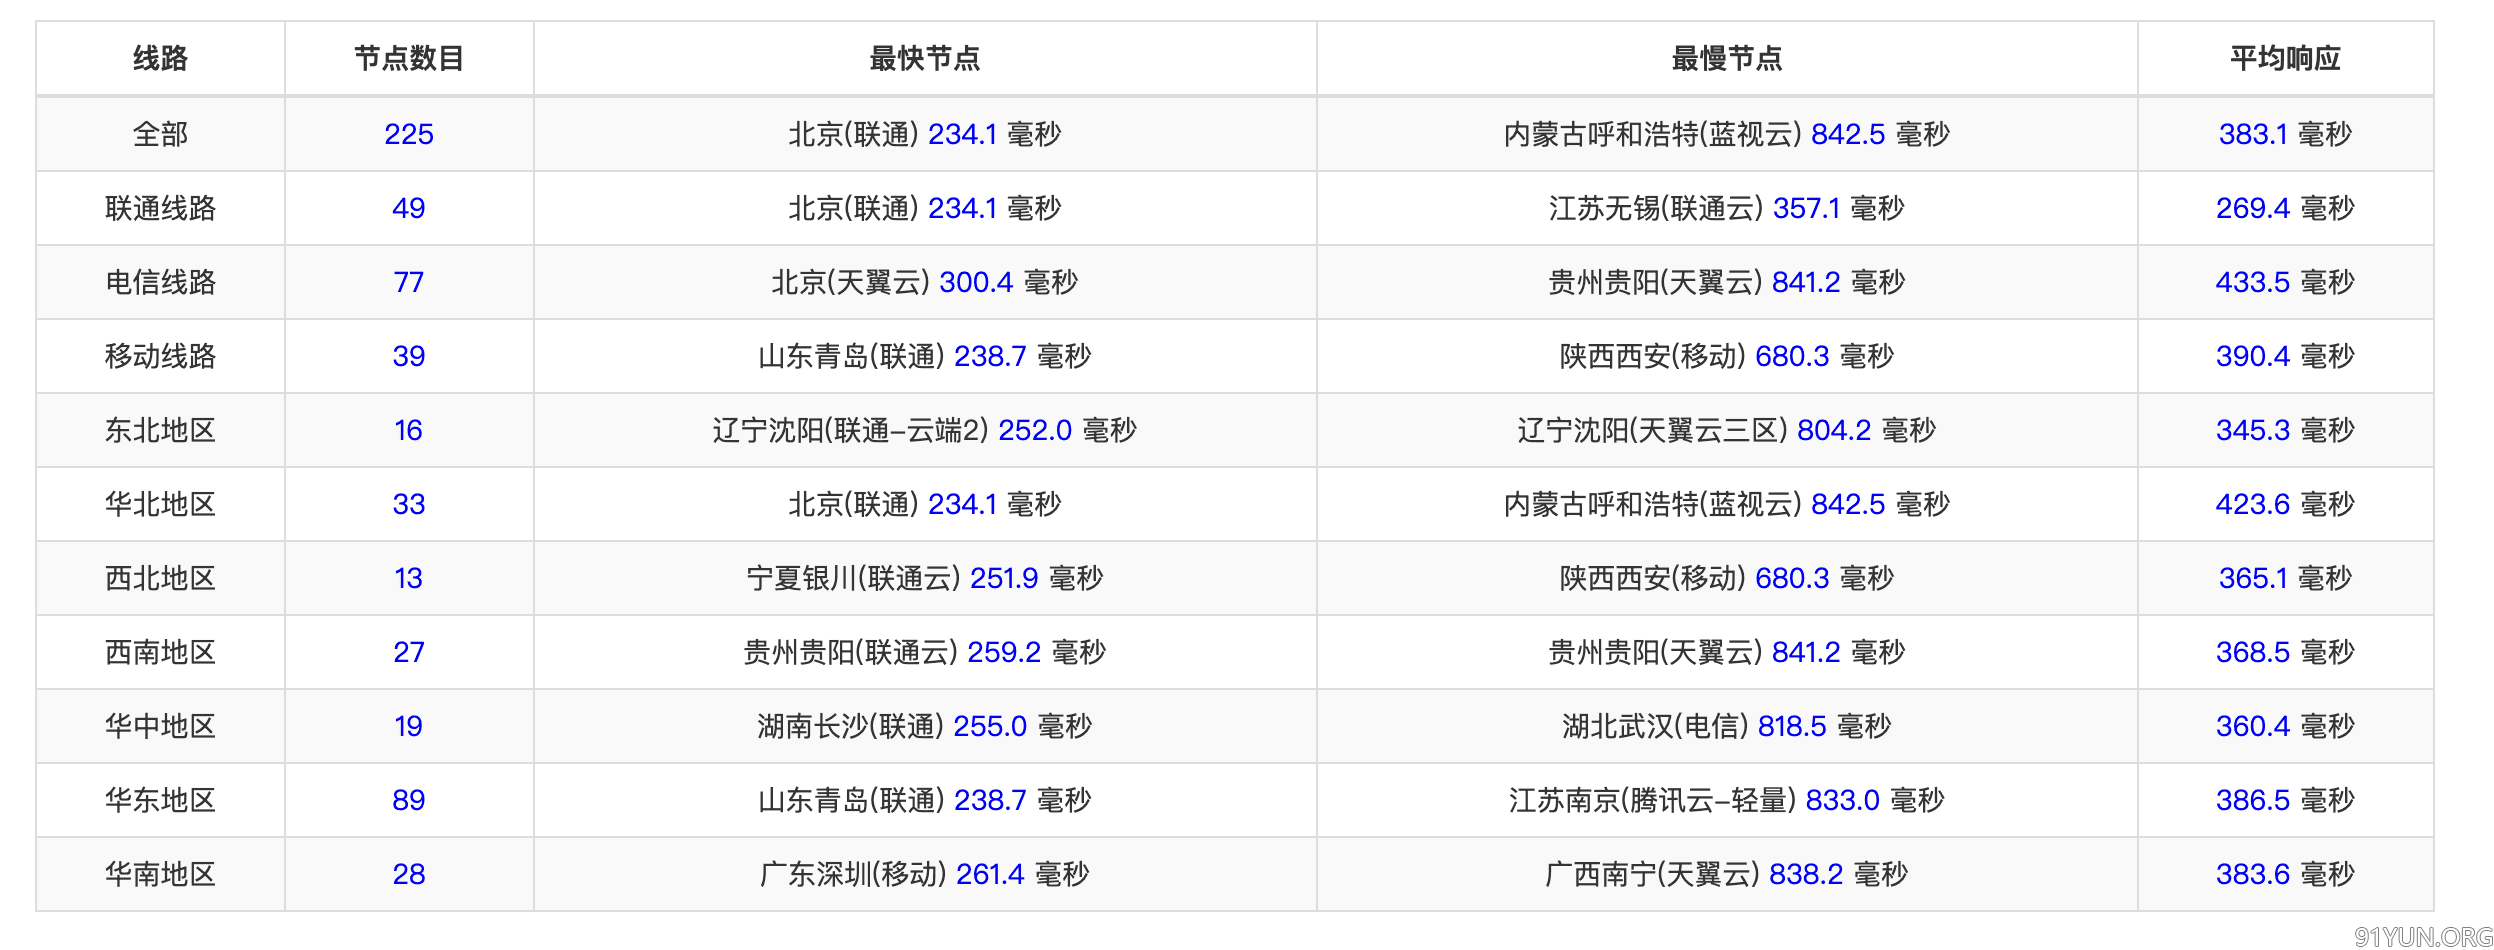Select the 东北地区 row label

(x=160, y=430)
